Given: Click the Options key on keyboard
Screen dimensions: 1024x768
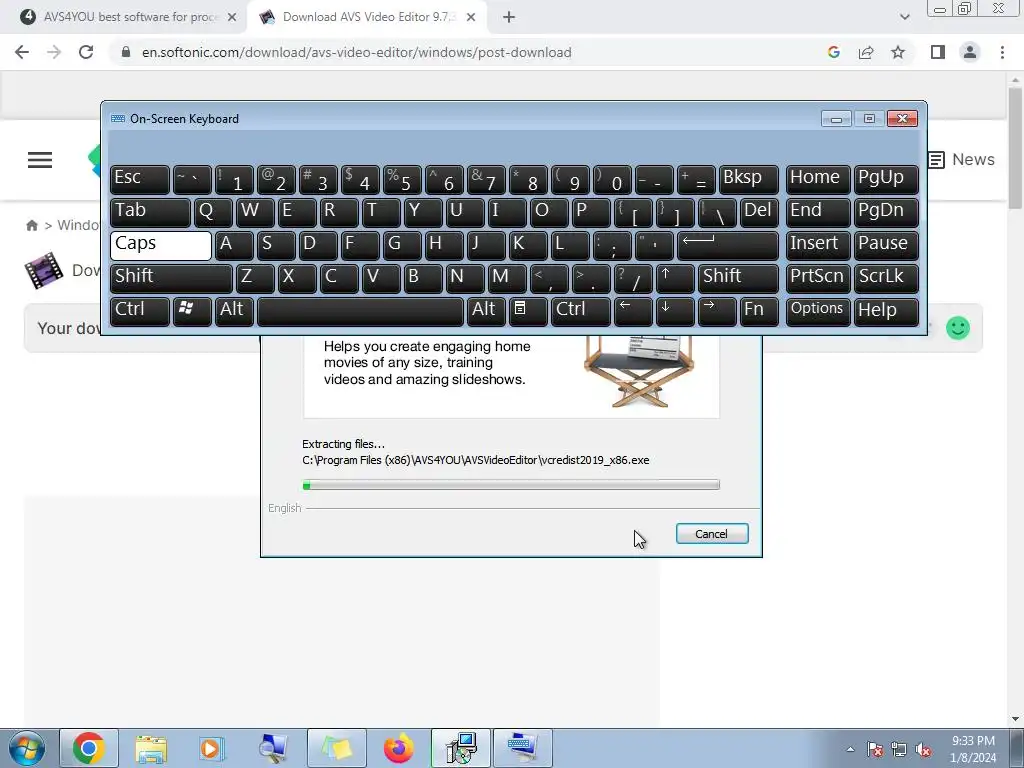Looking at the screenshot, I should coord(818,311).
